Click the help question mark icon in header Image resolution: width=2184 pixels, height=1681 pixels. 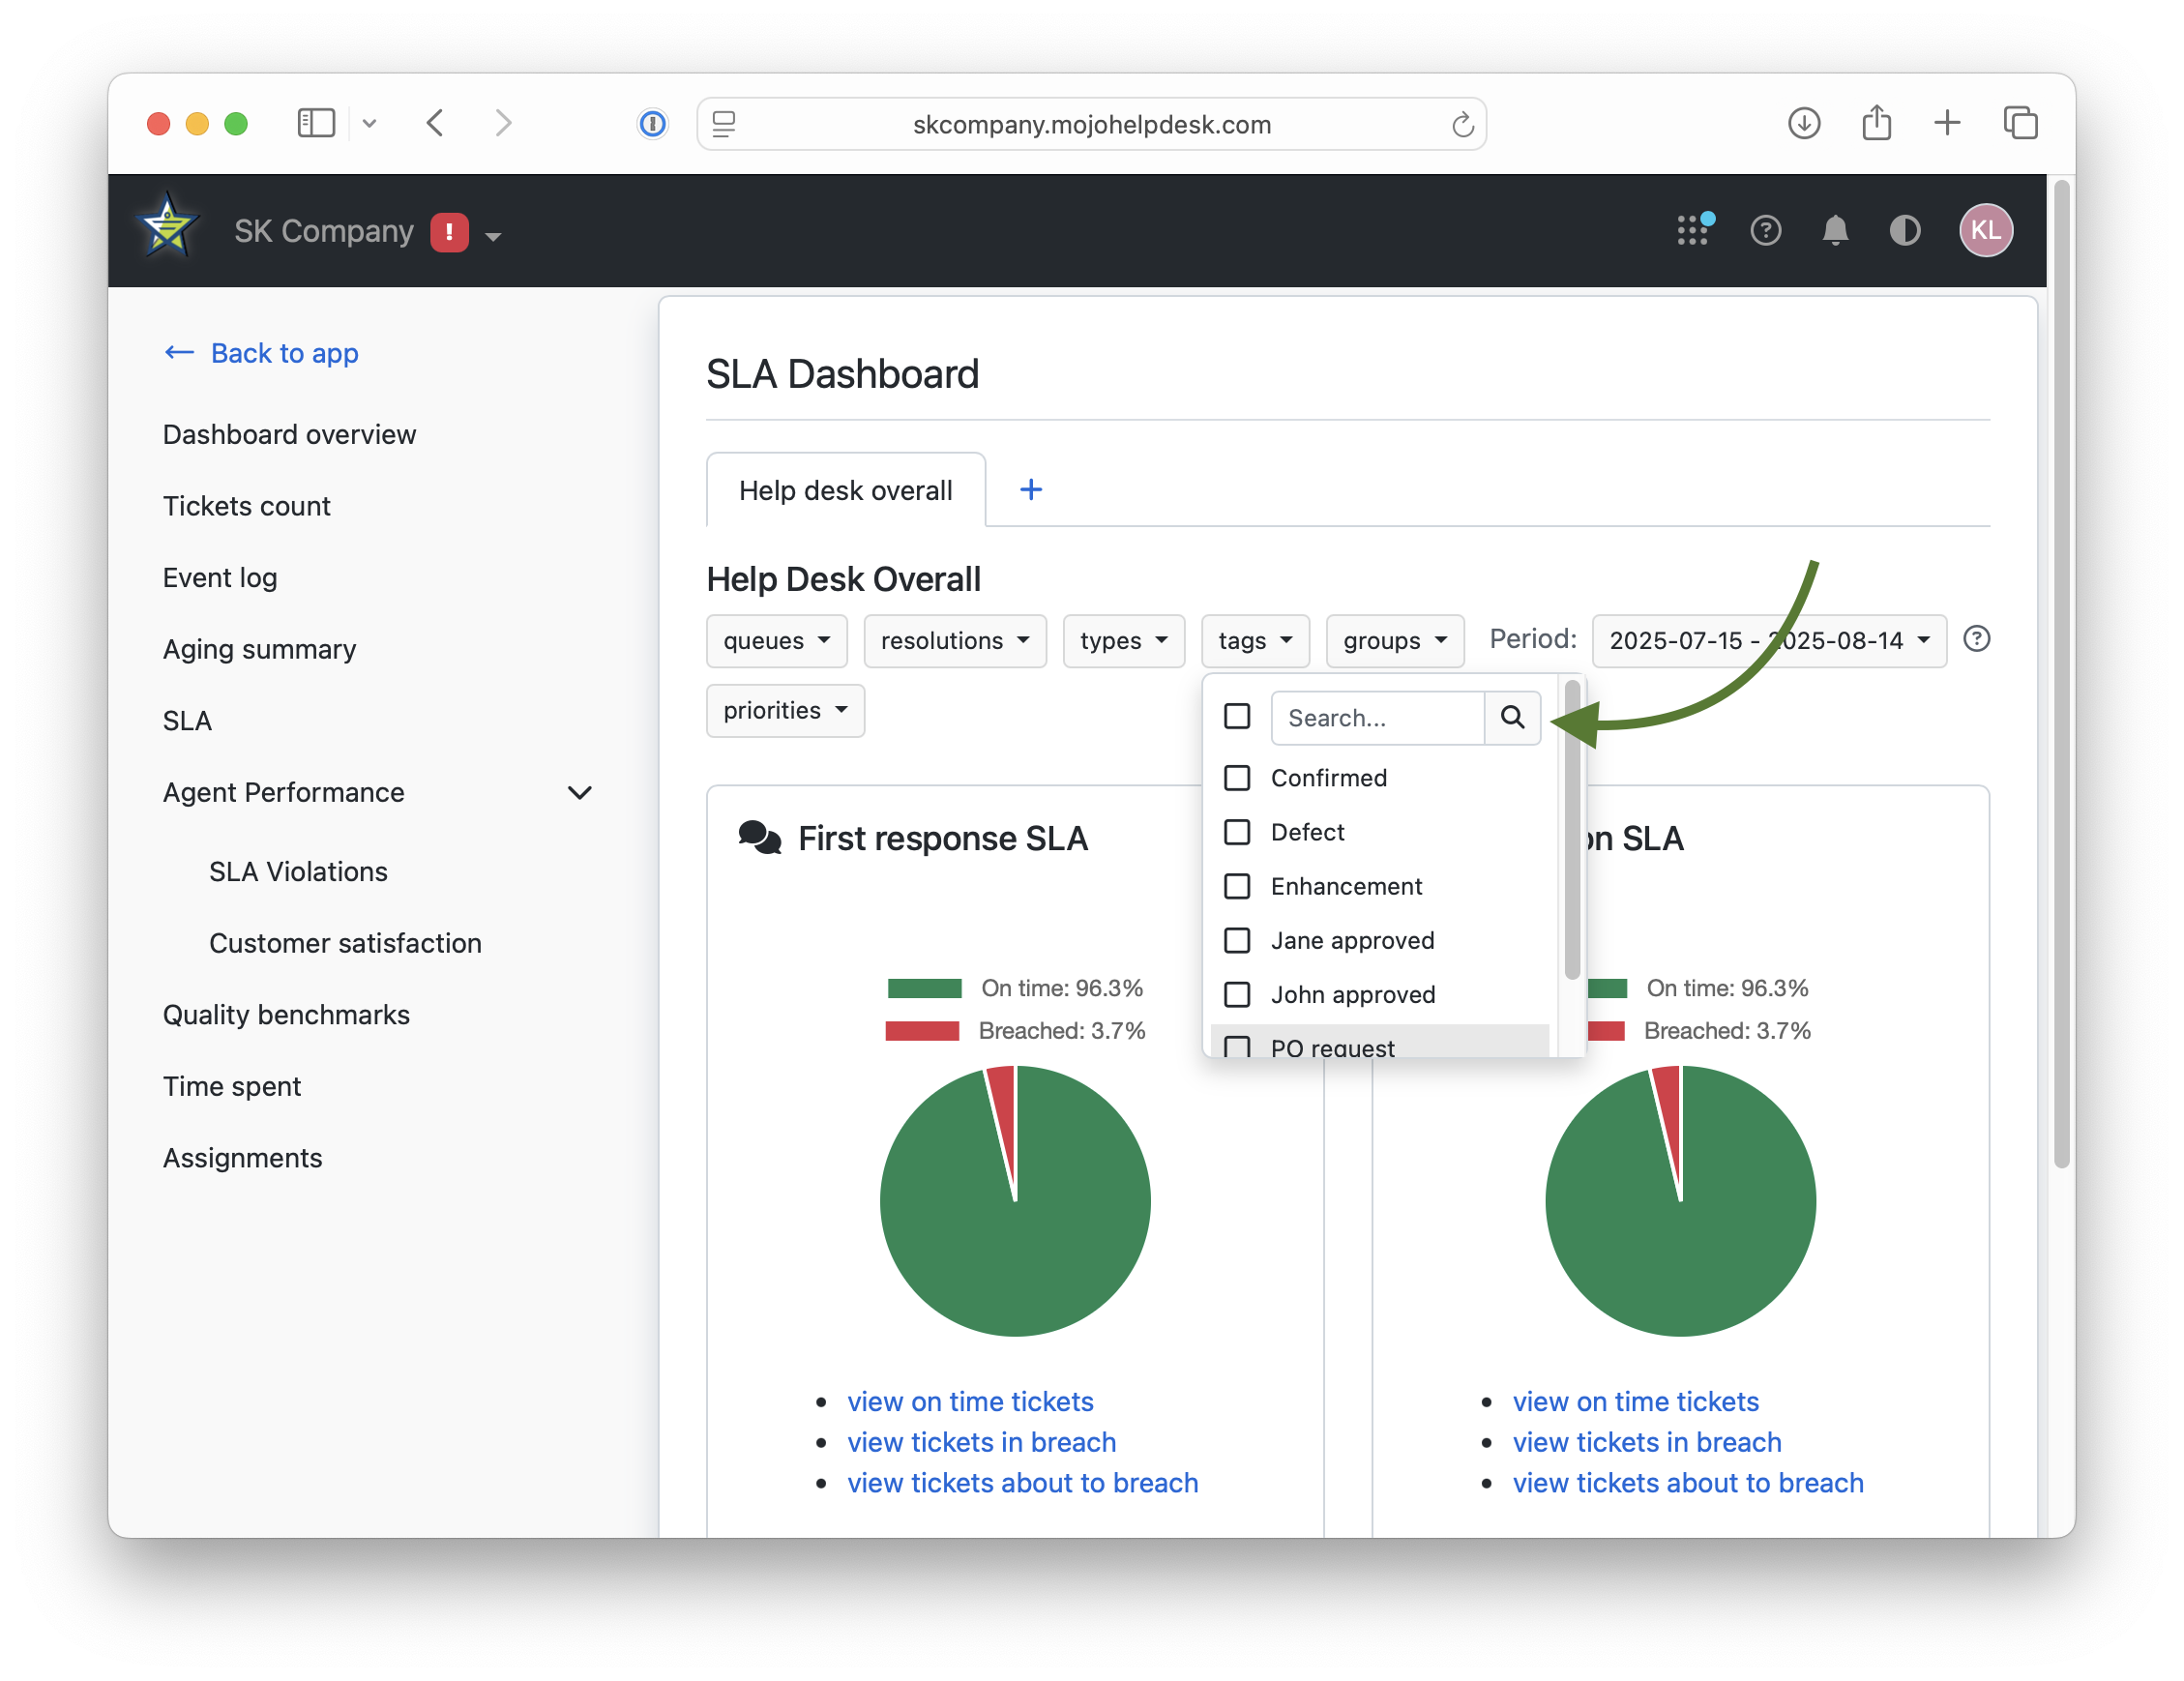[1765, 230]
